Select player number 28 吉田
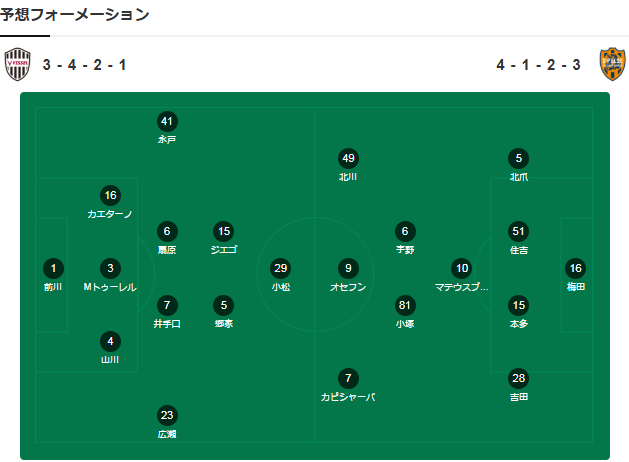The width and height of the screenshot is (629, 462). tap(518, 378)
